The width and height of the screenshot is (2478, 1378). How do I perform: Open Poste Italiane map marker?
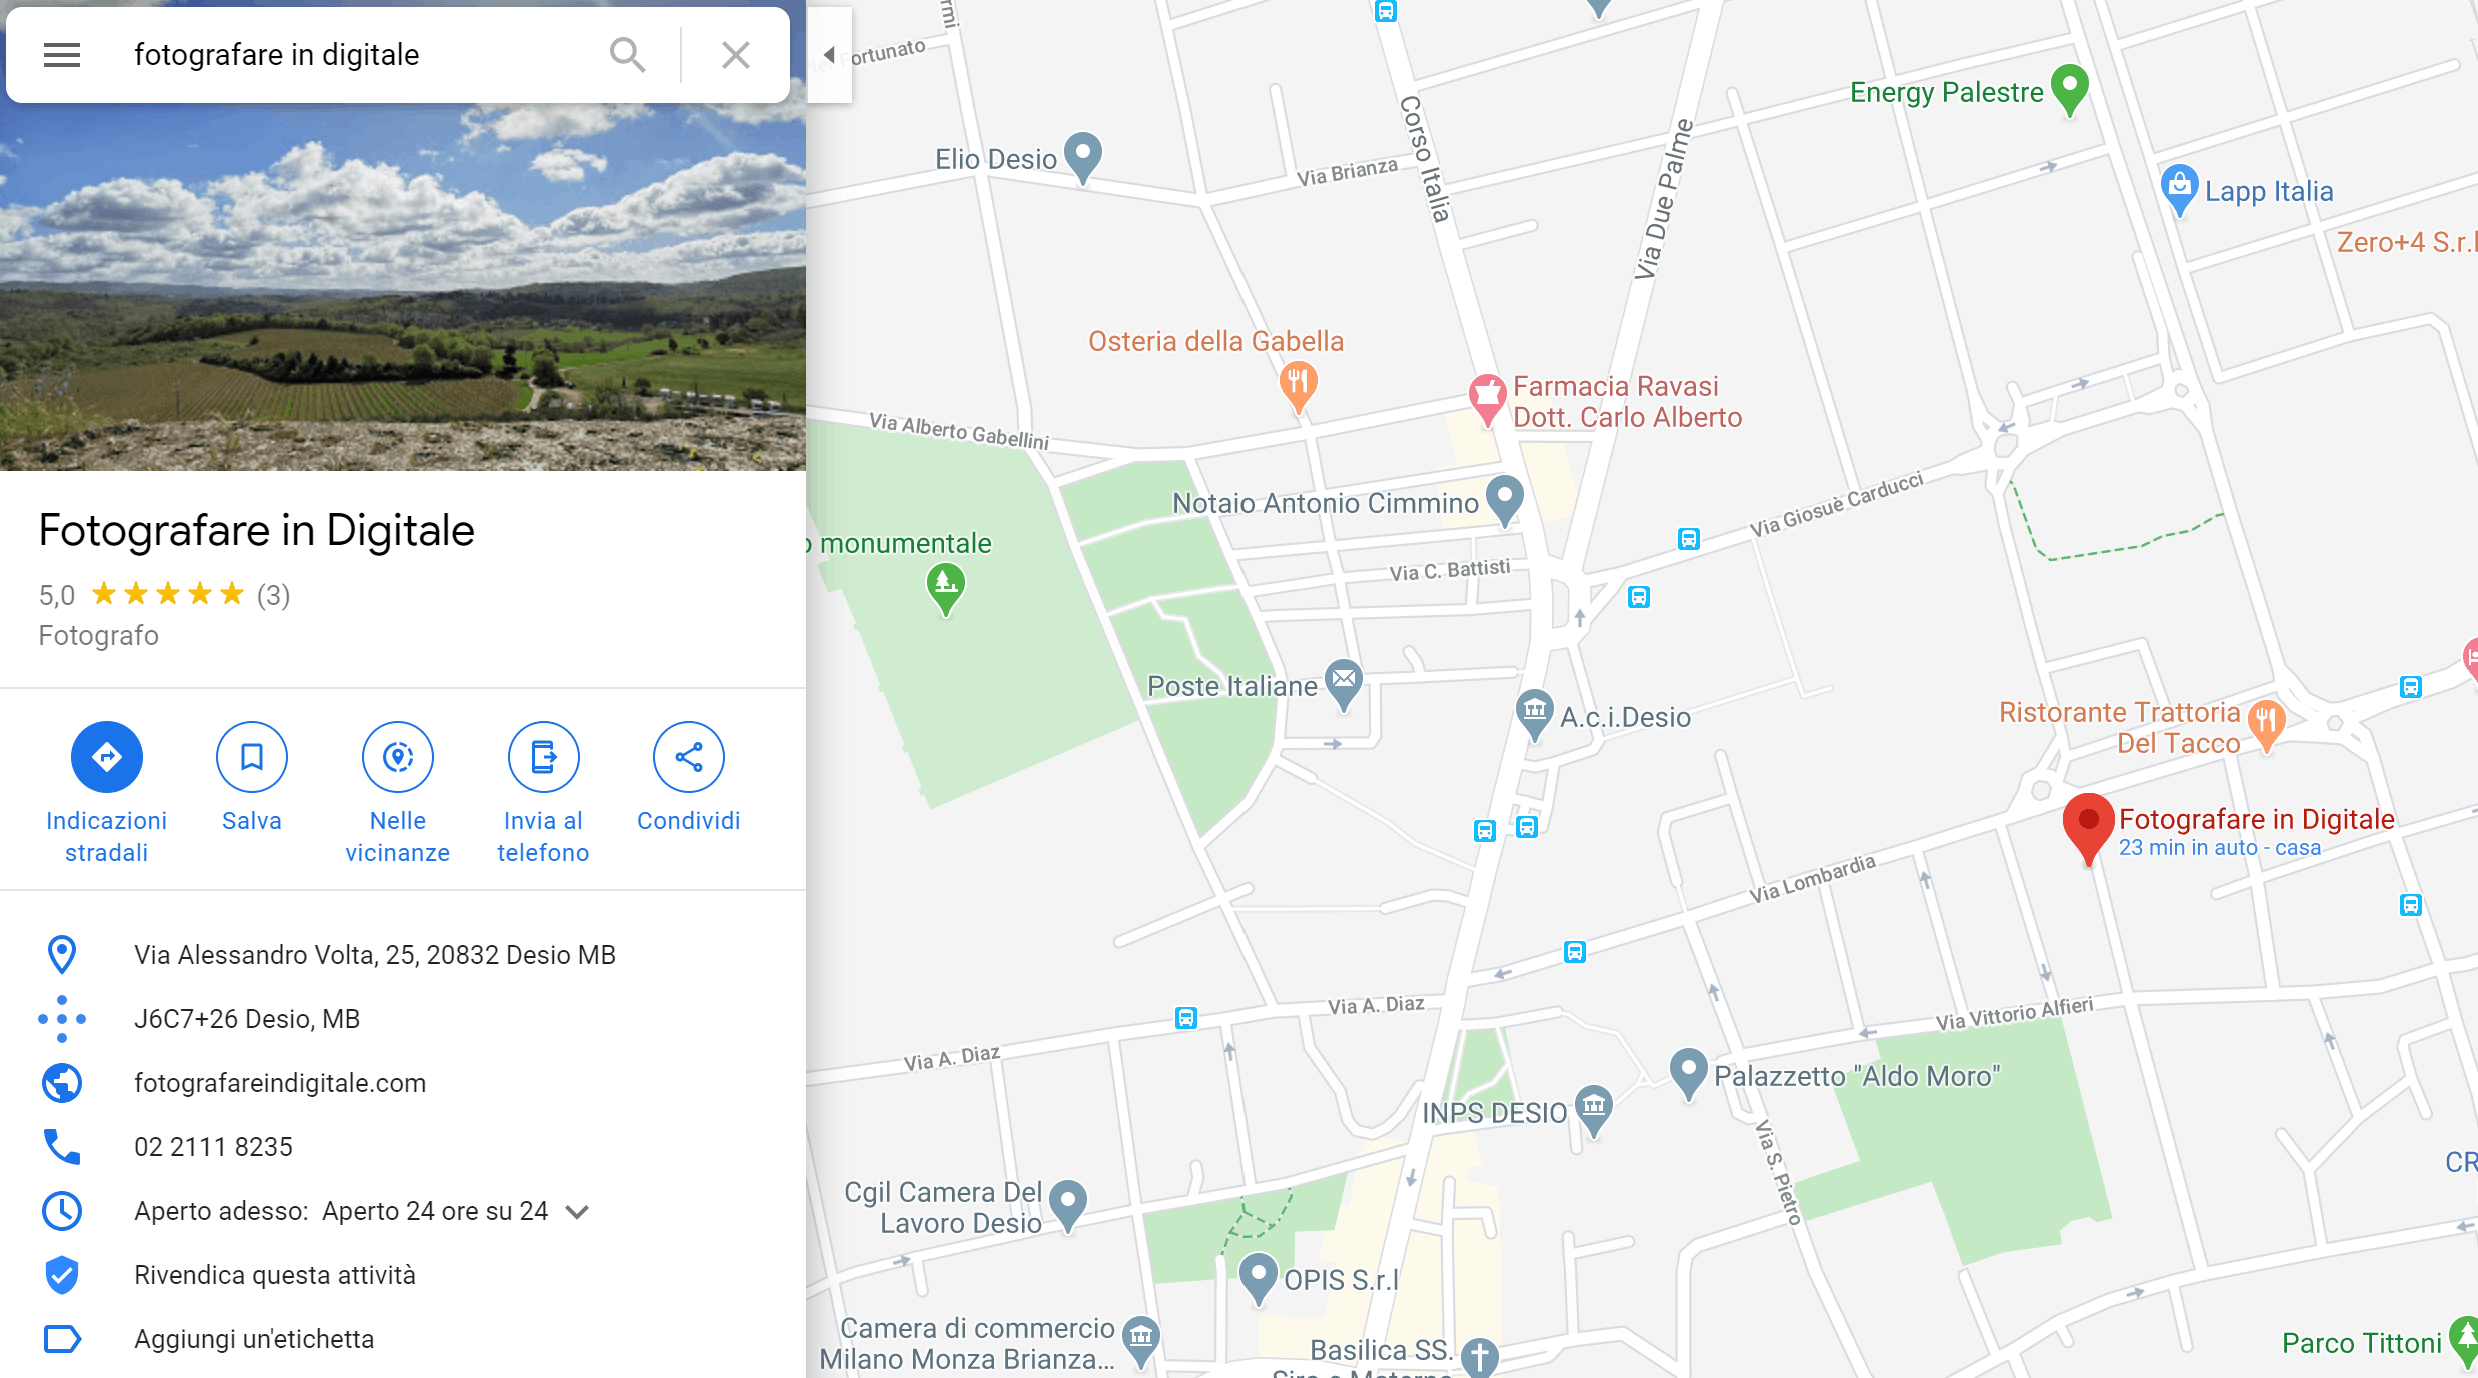click(1344, 684)
